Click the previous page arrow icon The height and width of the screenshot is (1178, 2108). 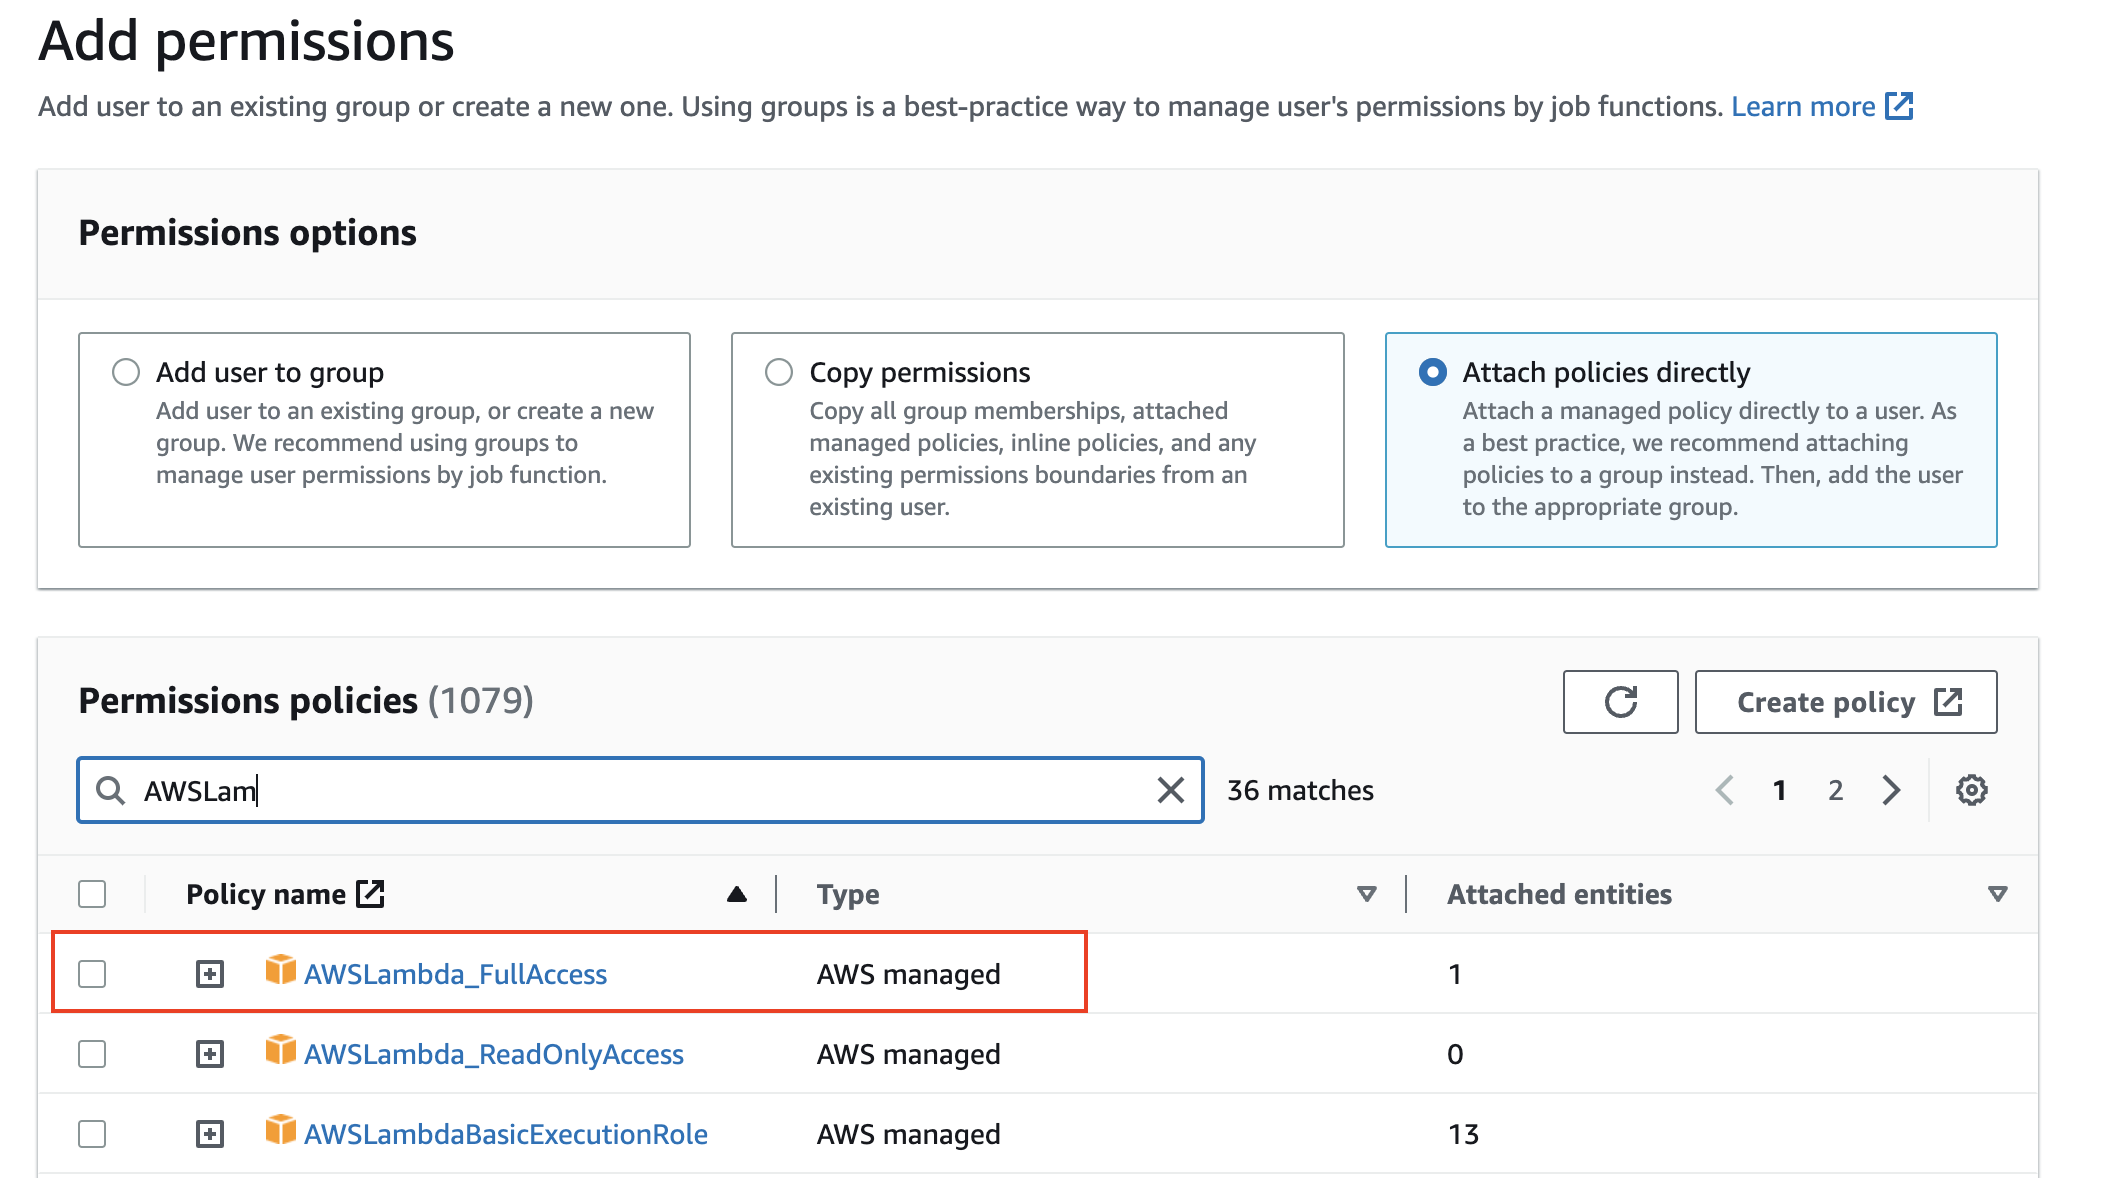(x=1725, y=790)
